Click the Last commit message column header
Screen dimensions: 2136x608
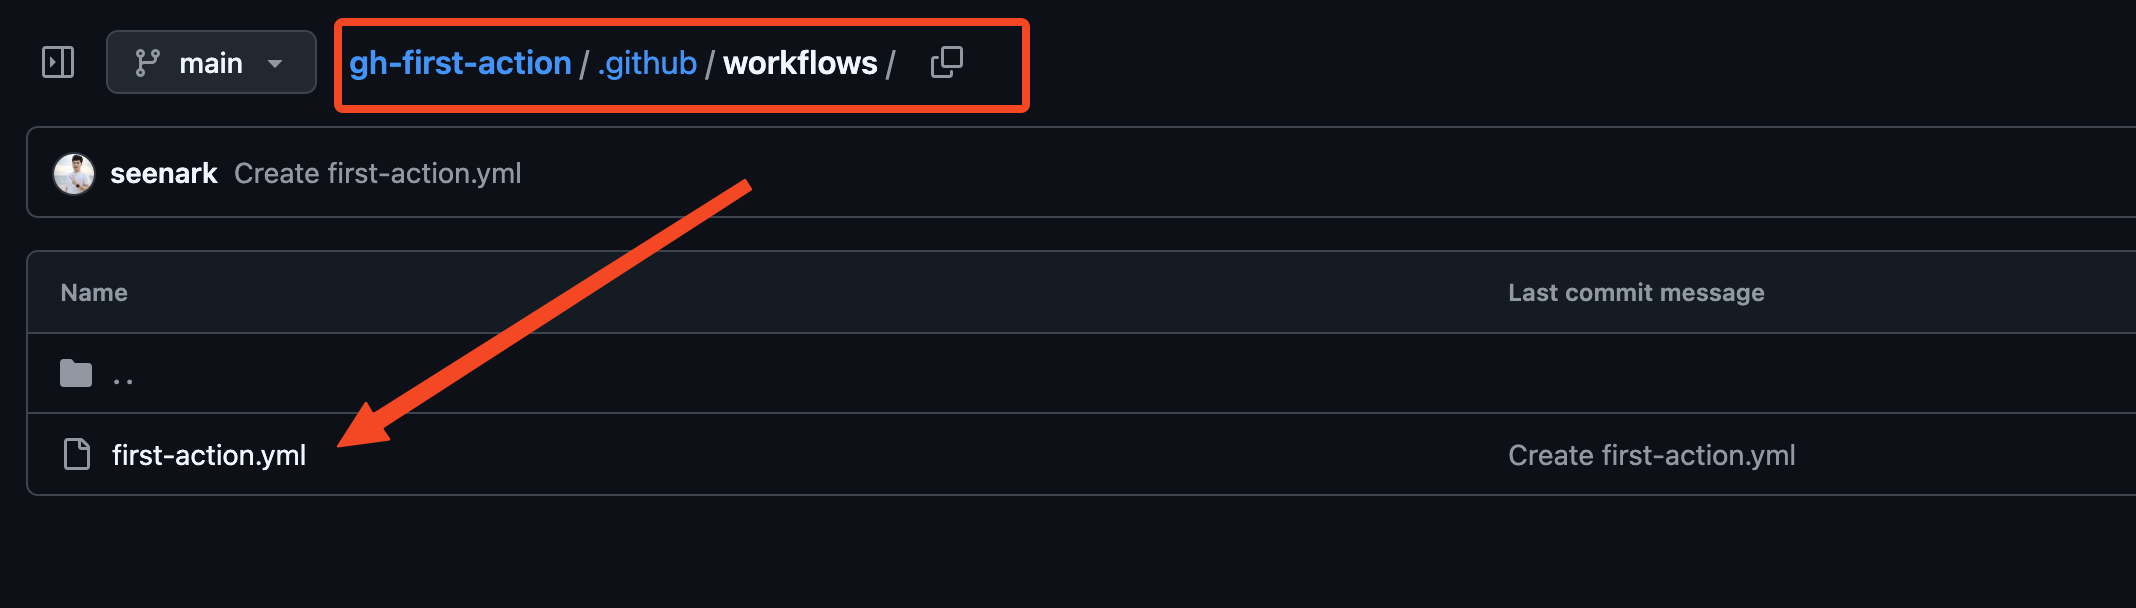pyautogui.click(x=1636, y=292)
